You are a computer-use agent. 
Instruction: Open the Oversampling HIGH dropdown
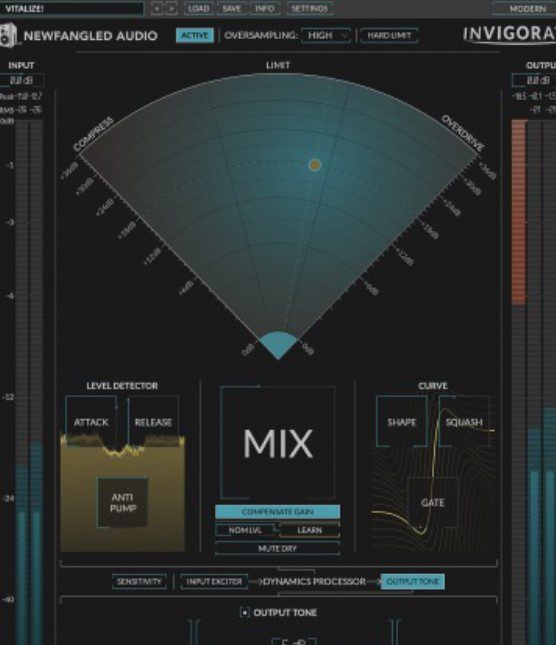[326, 35]
